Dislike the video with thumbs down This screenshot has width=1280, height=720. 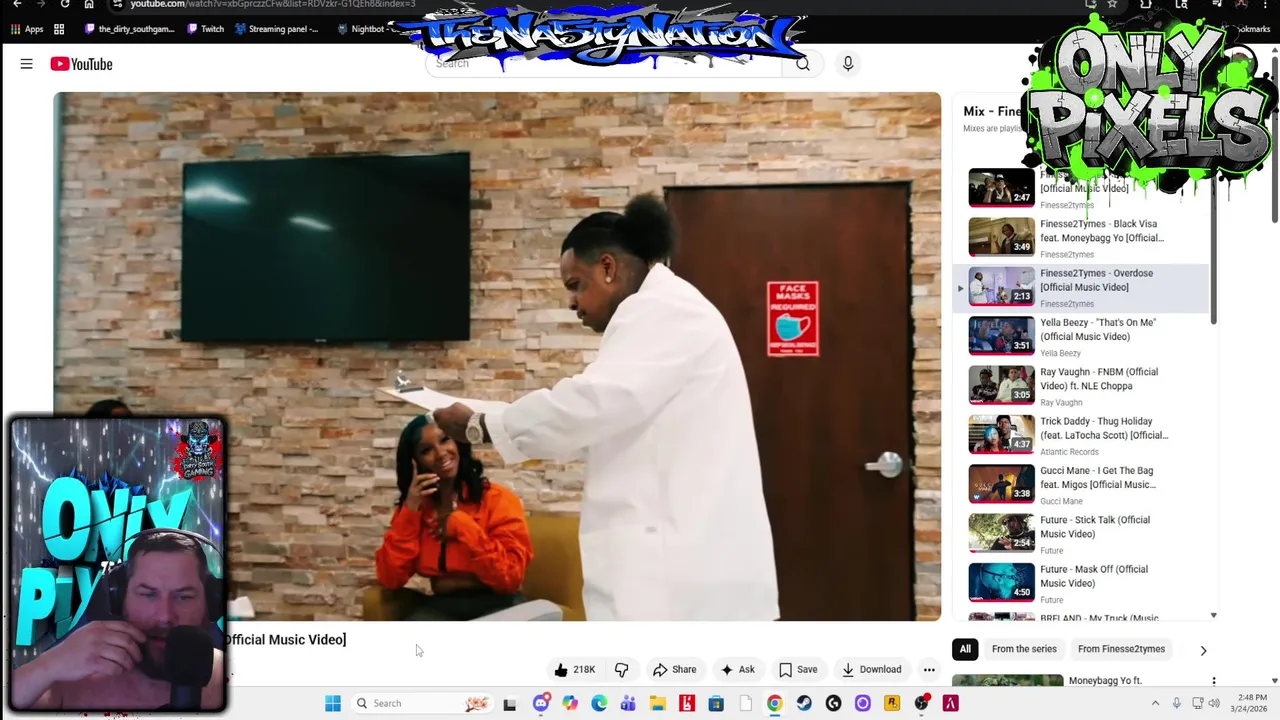(621, 669)
